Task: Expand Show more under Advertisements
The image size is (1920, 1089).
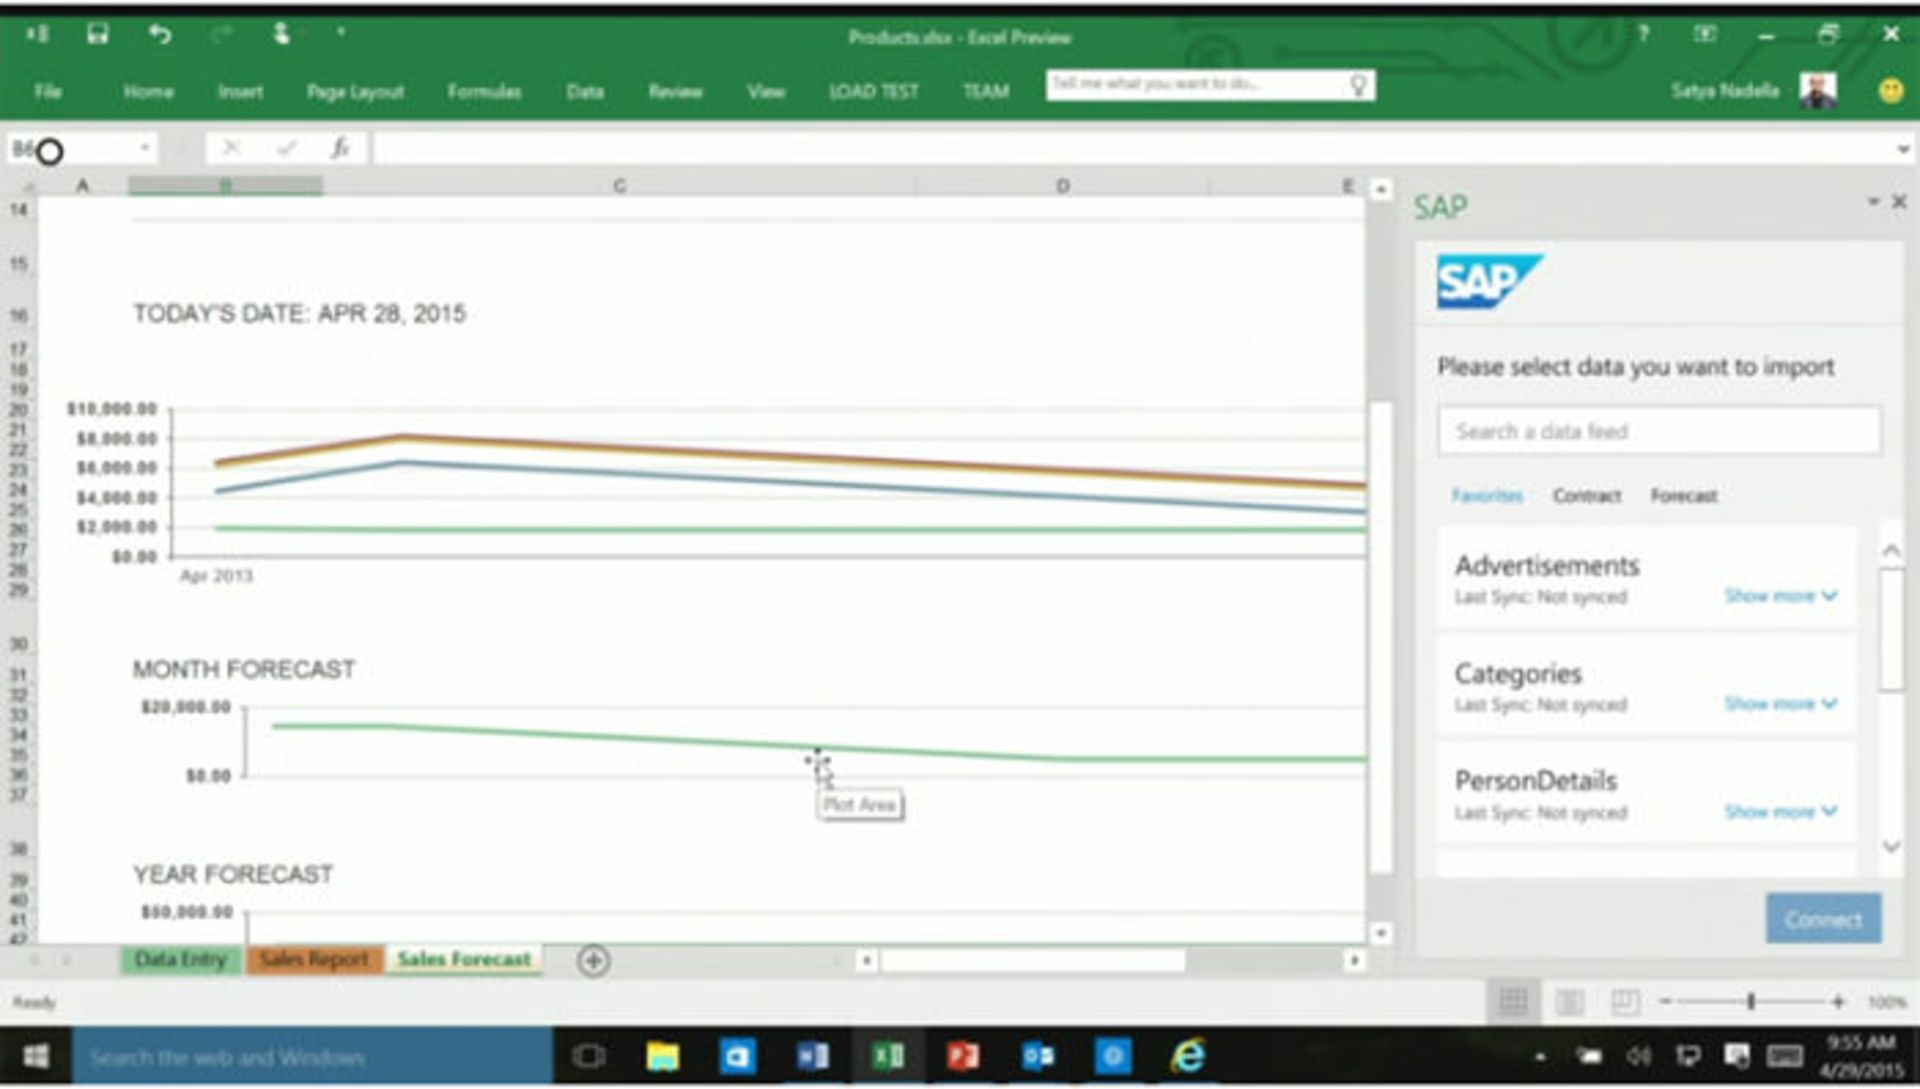Action: point(1780,596)
